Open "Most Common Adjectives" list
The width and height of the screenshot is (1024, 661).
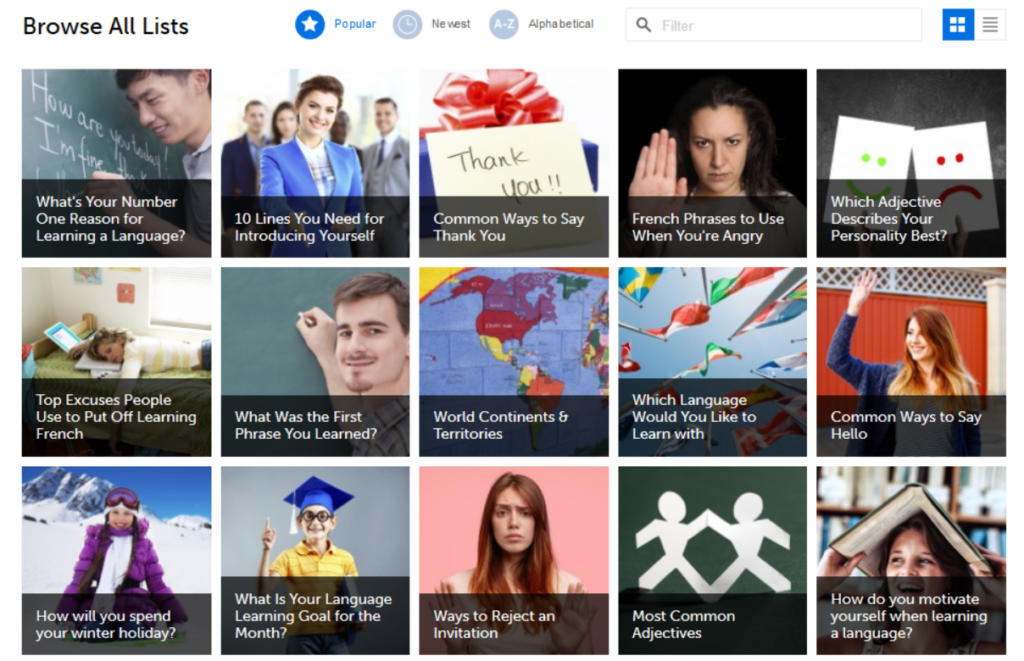pos(712,560)
